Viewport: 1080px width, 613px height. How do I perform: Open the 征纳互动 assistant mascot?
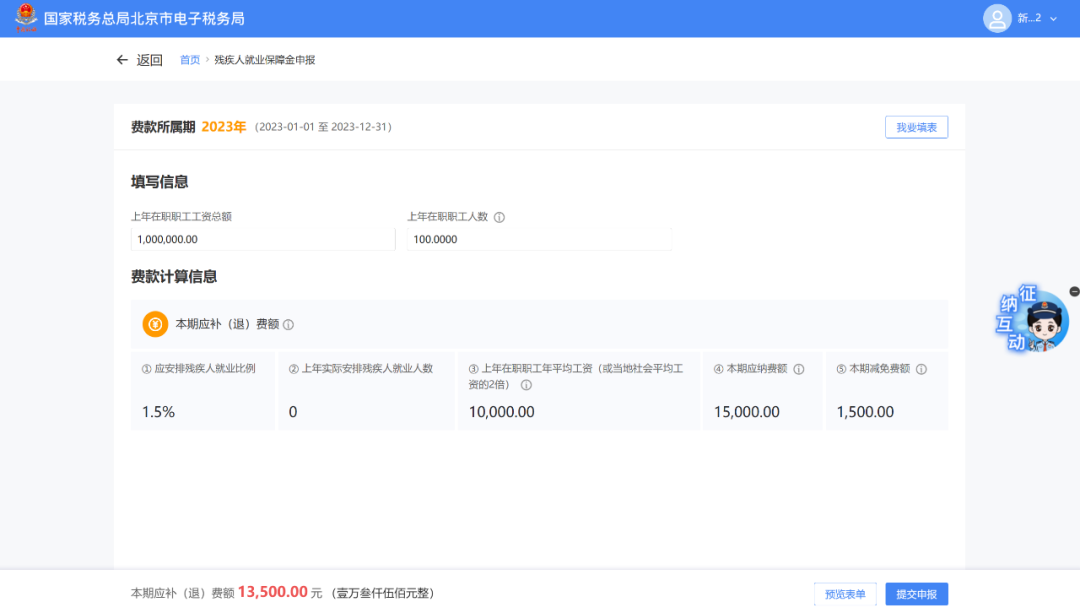[x=1033, y=320]
